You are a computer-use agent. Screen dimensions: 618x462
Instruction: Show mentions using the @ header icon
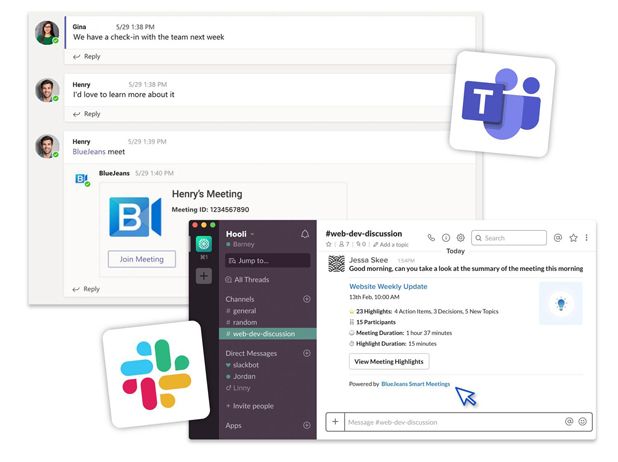coord(558,238)
